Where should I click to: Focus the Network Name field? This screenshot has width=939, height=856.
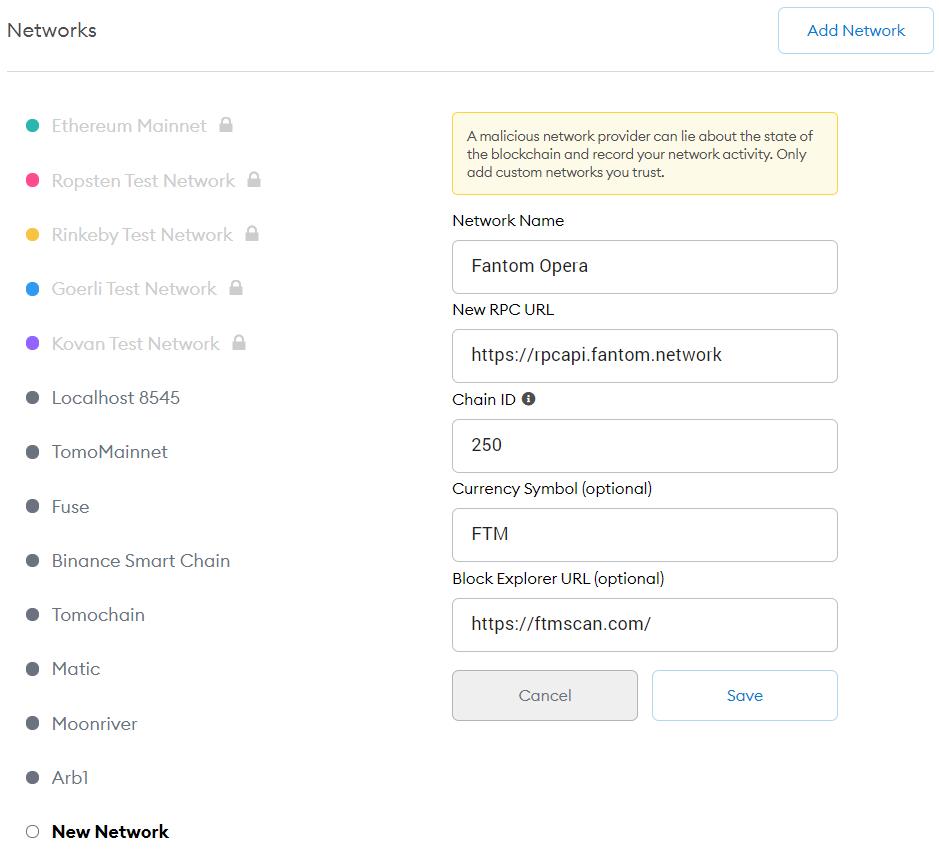click(x=644, y=267)
